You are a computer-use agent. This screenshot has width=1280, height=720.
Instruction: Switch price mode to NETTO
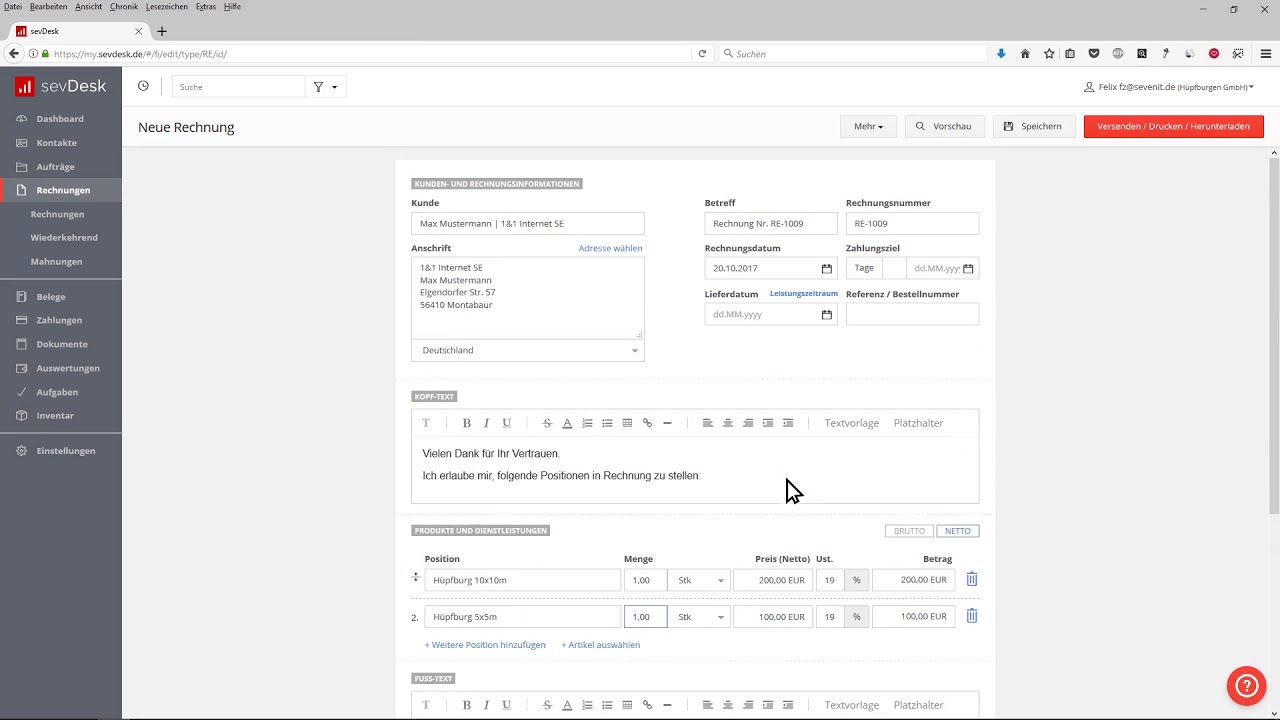pos(957,531)
